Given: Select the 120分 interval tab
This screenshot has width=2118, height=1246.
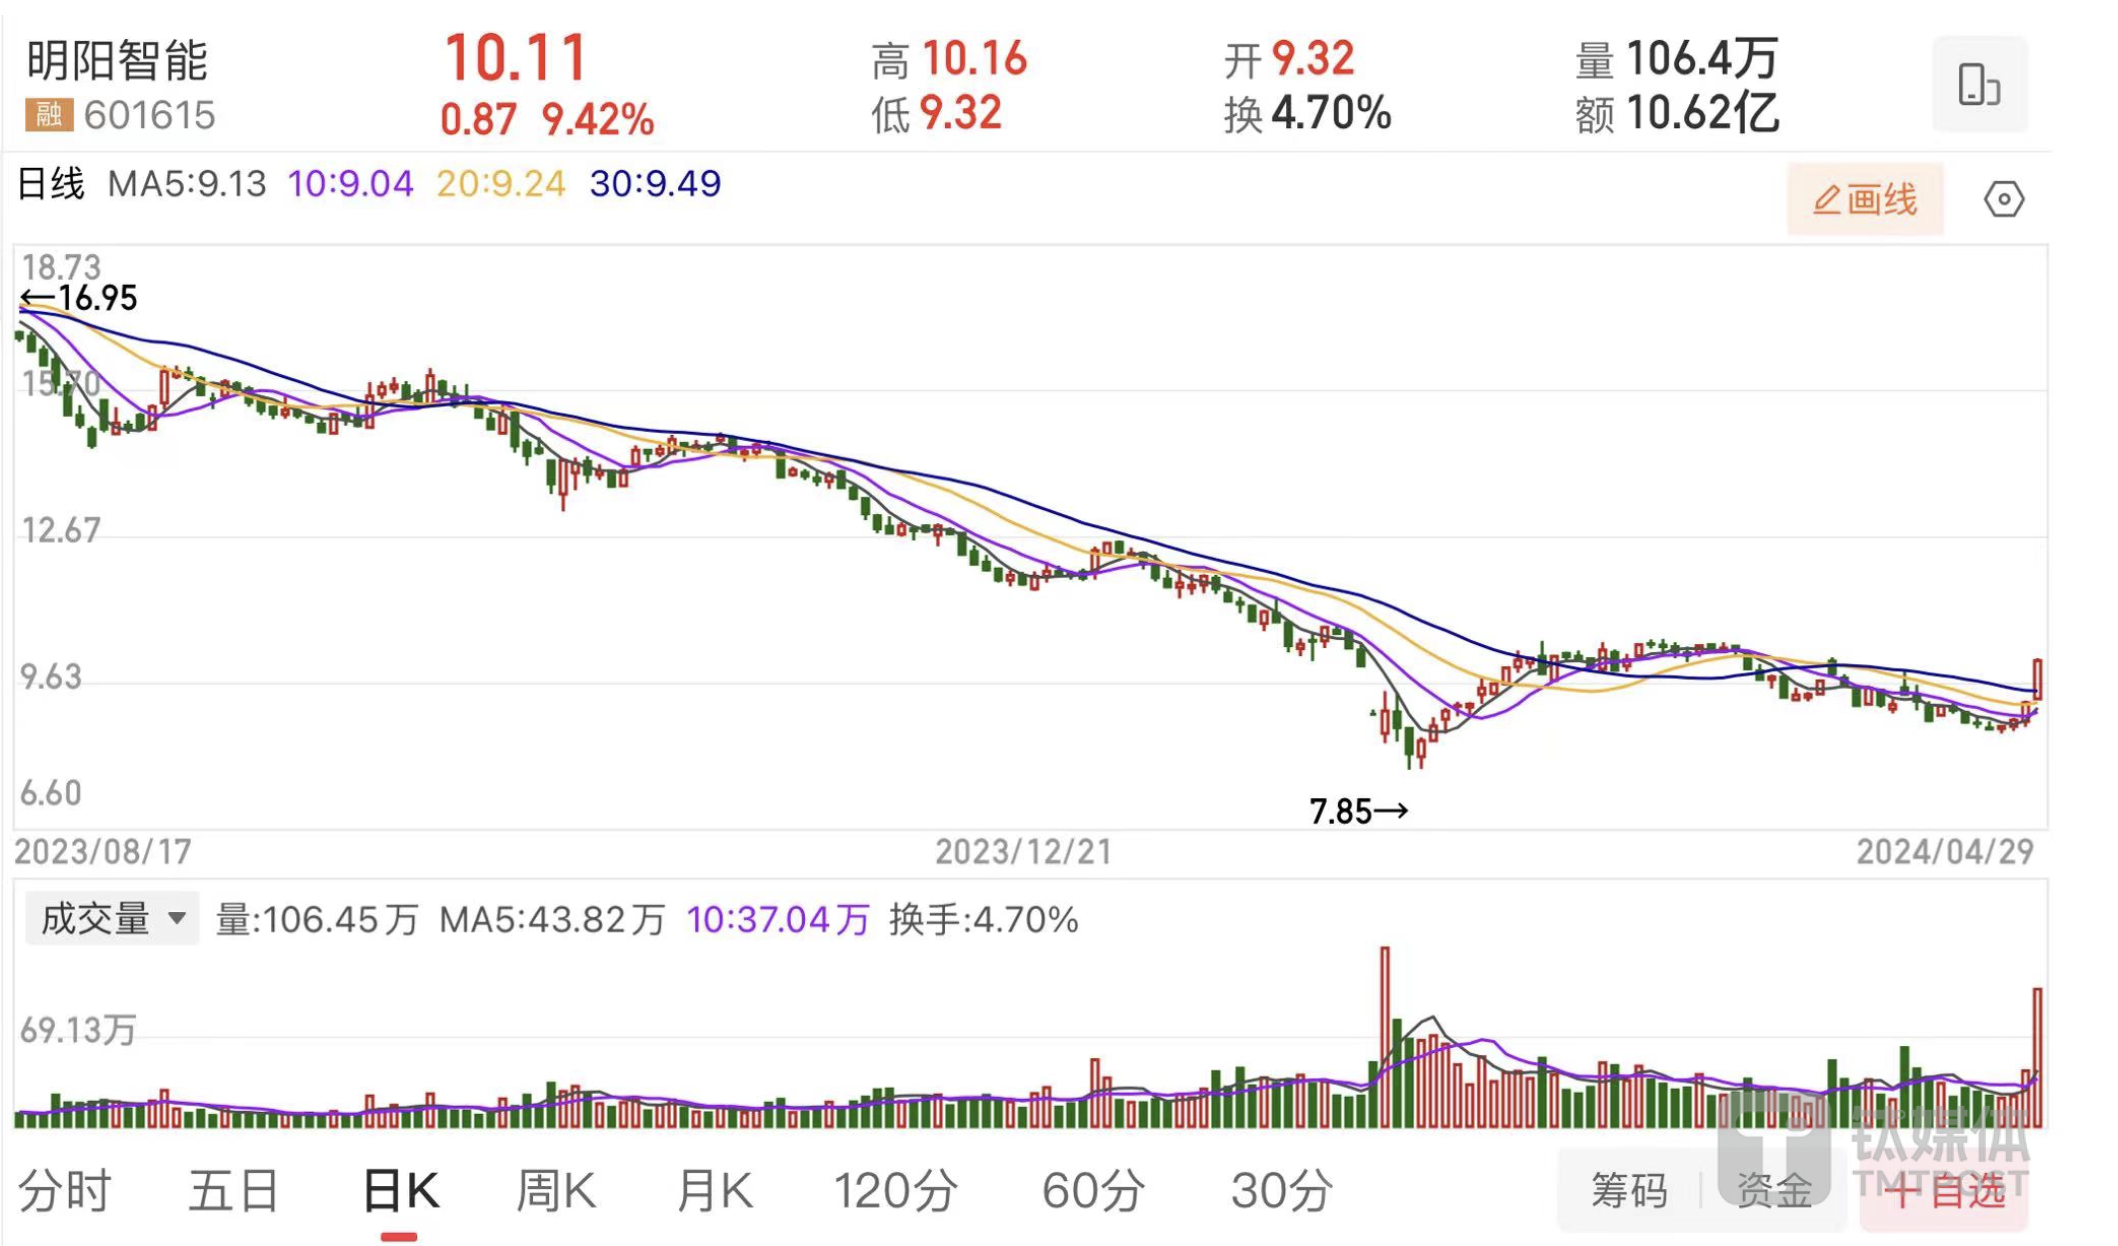Looking at the screenshot, I should tap(895, 1190).
